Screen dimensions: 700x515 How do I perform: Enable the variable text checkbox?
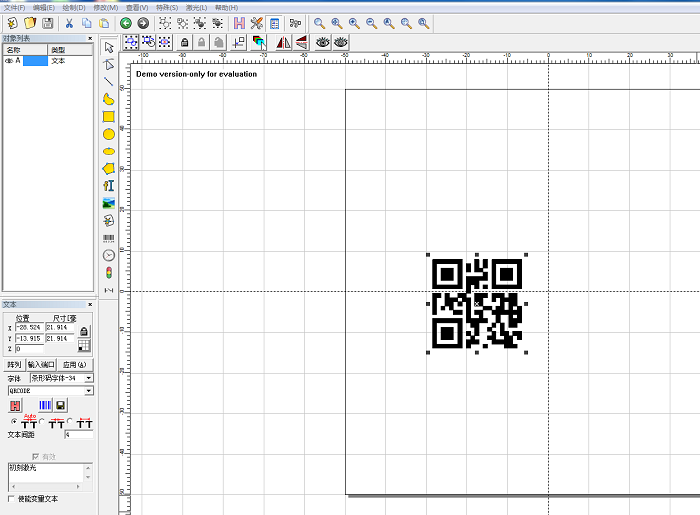[x=11, y=498]
